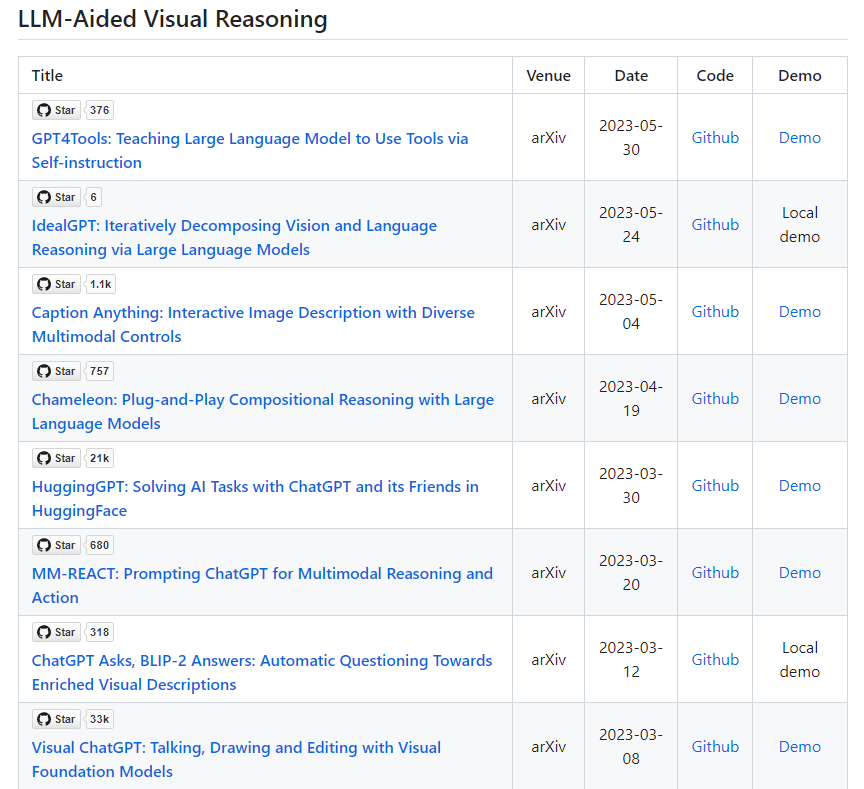
Task: Open the Github link for MM-REACT
Action: pyautogui.click(x=715, y=573)
